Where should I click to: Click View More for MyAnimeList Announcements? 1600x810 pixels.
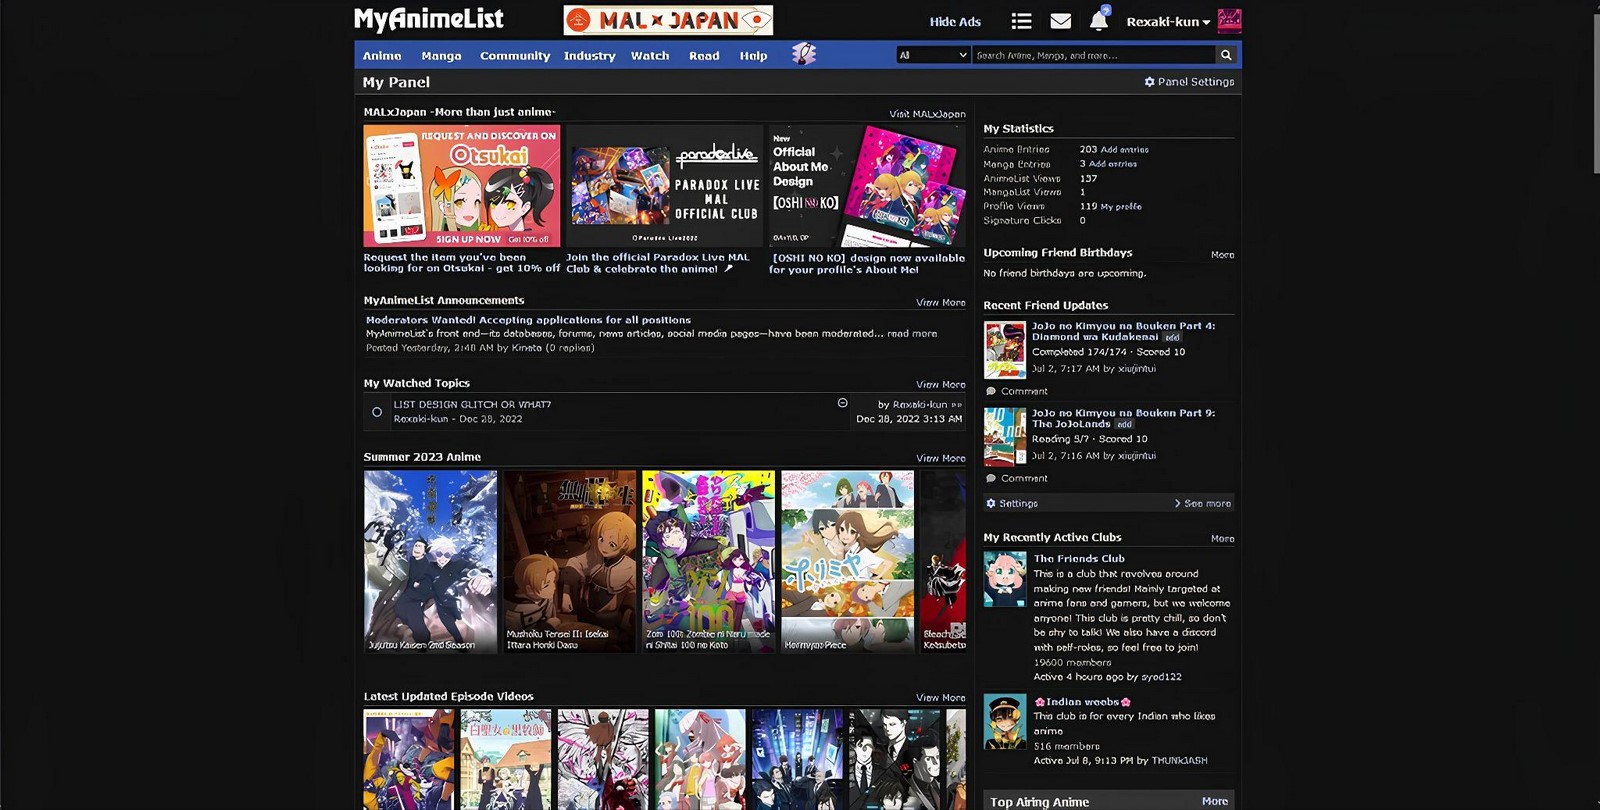pyautogui.click(x=941, y=302)
